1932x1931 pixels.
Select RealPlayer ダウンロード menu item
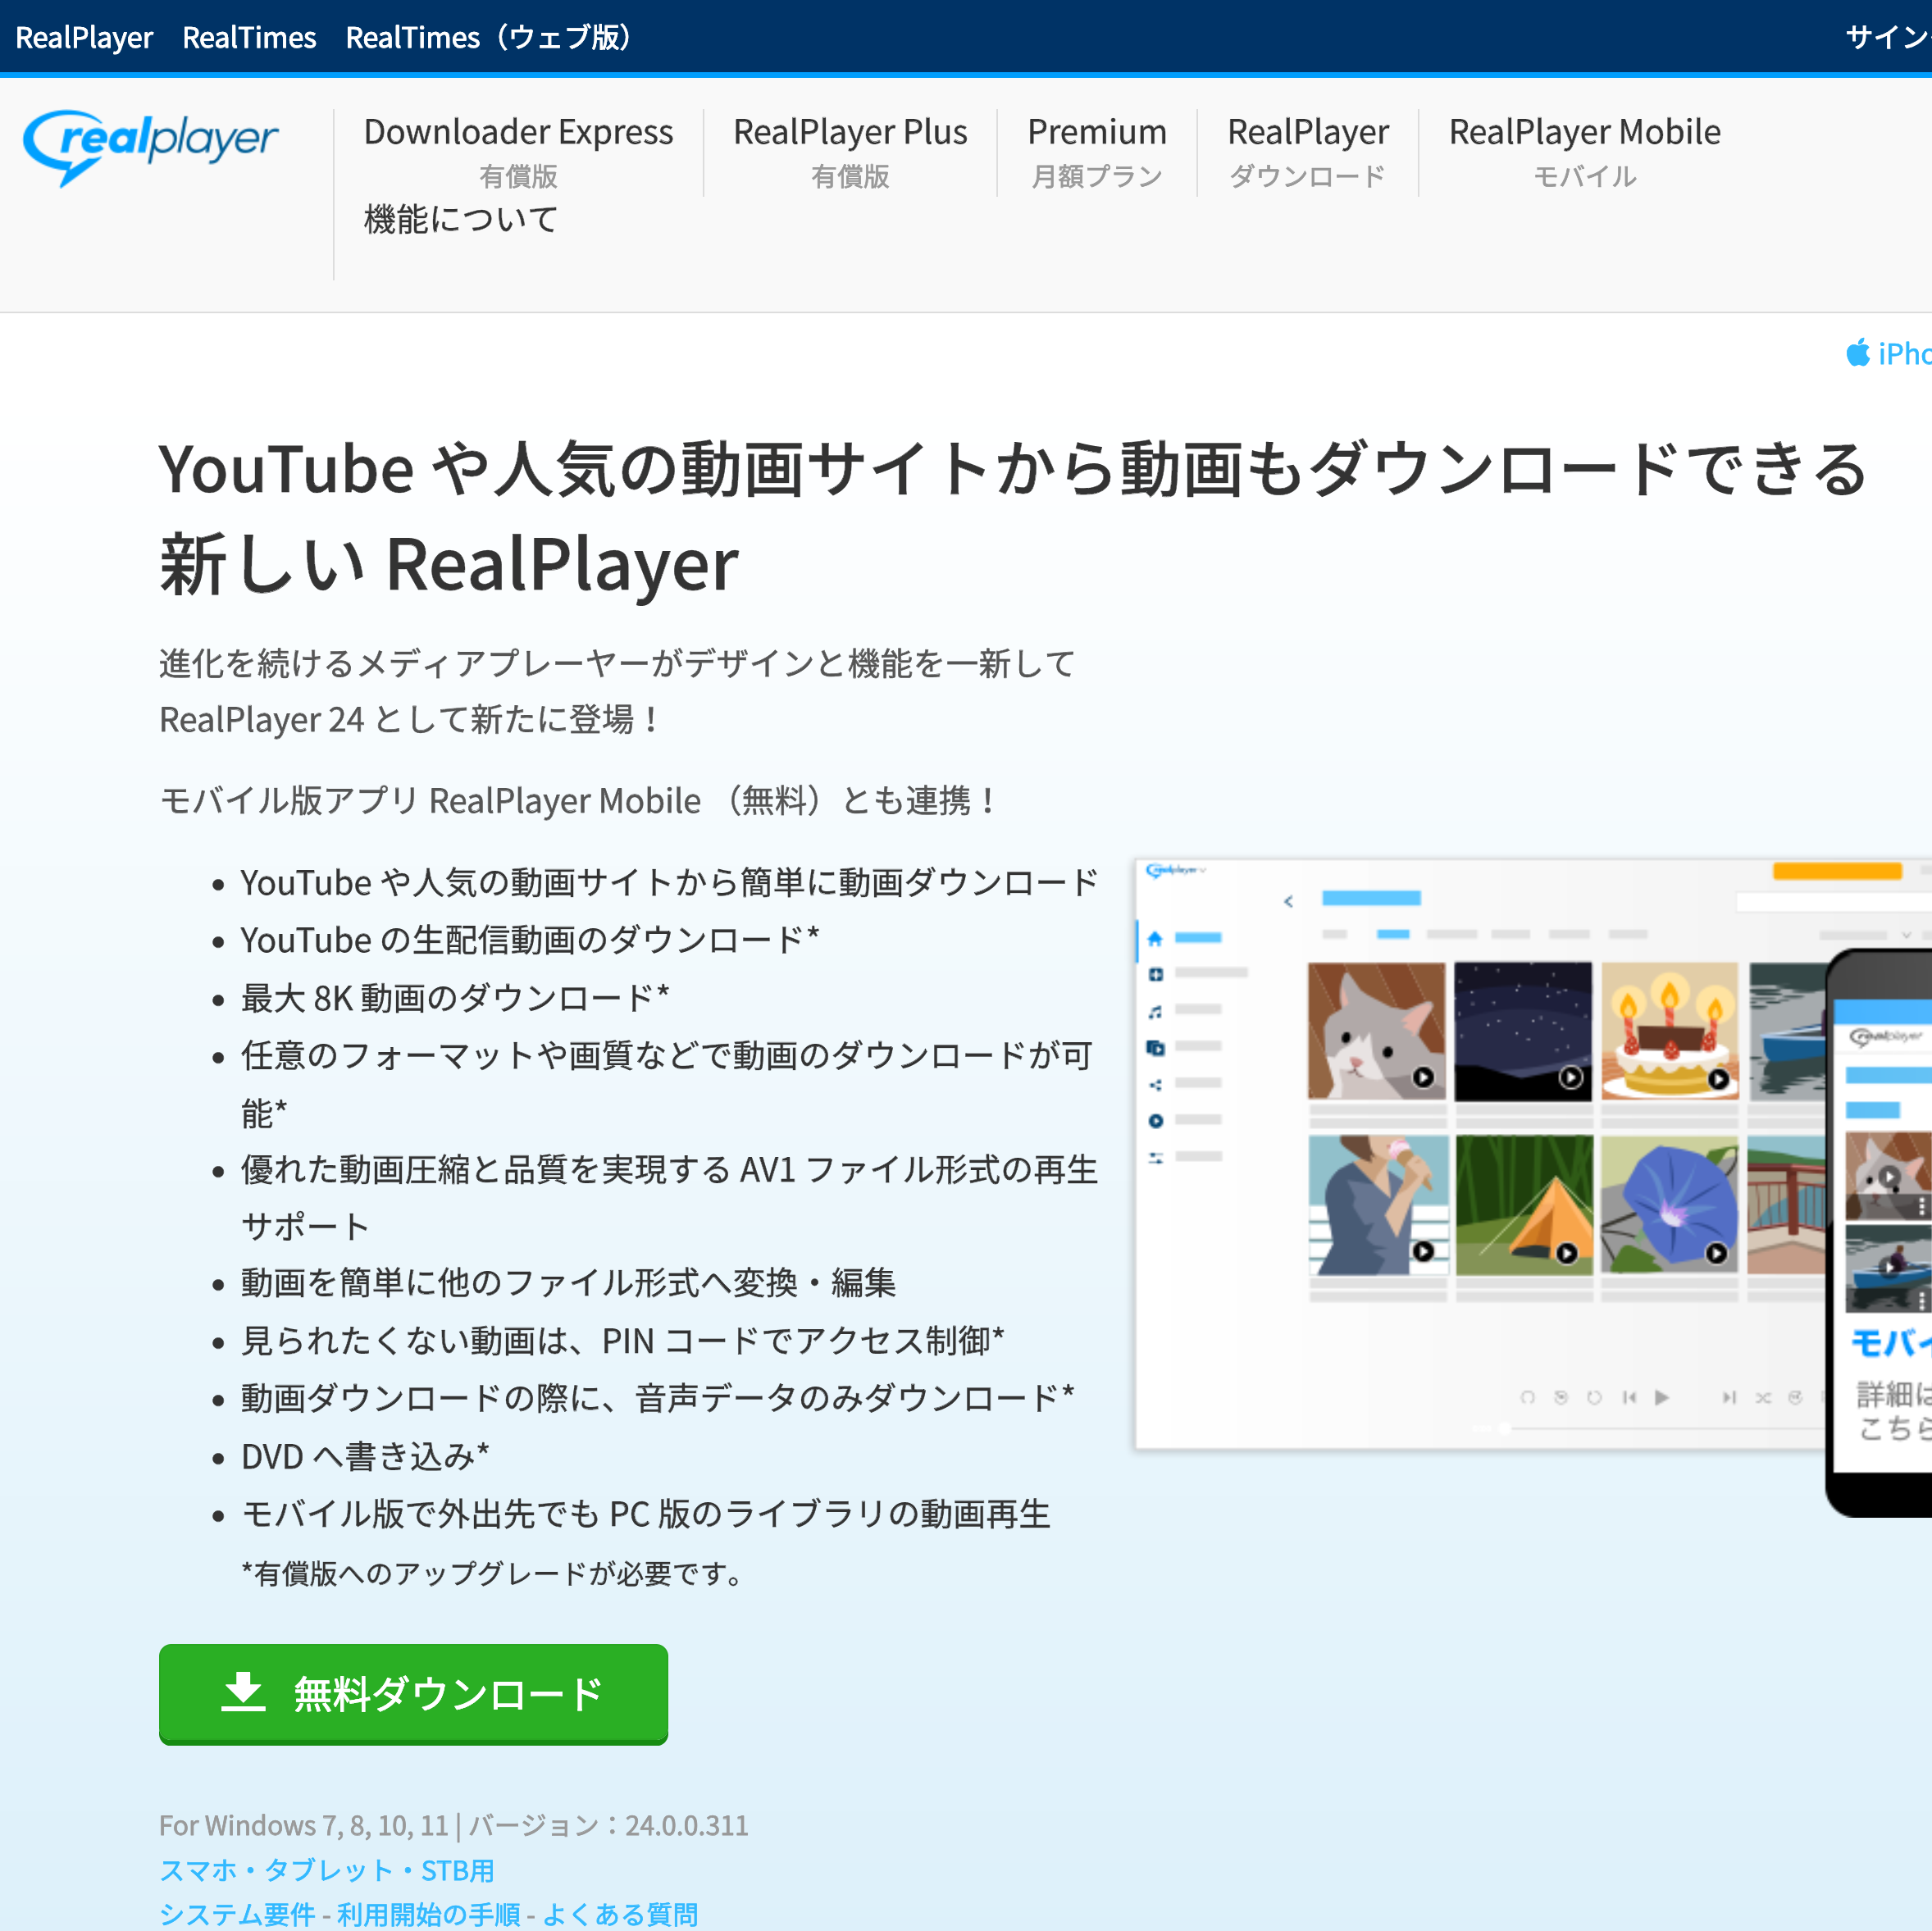1308,152
